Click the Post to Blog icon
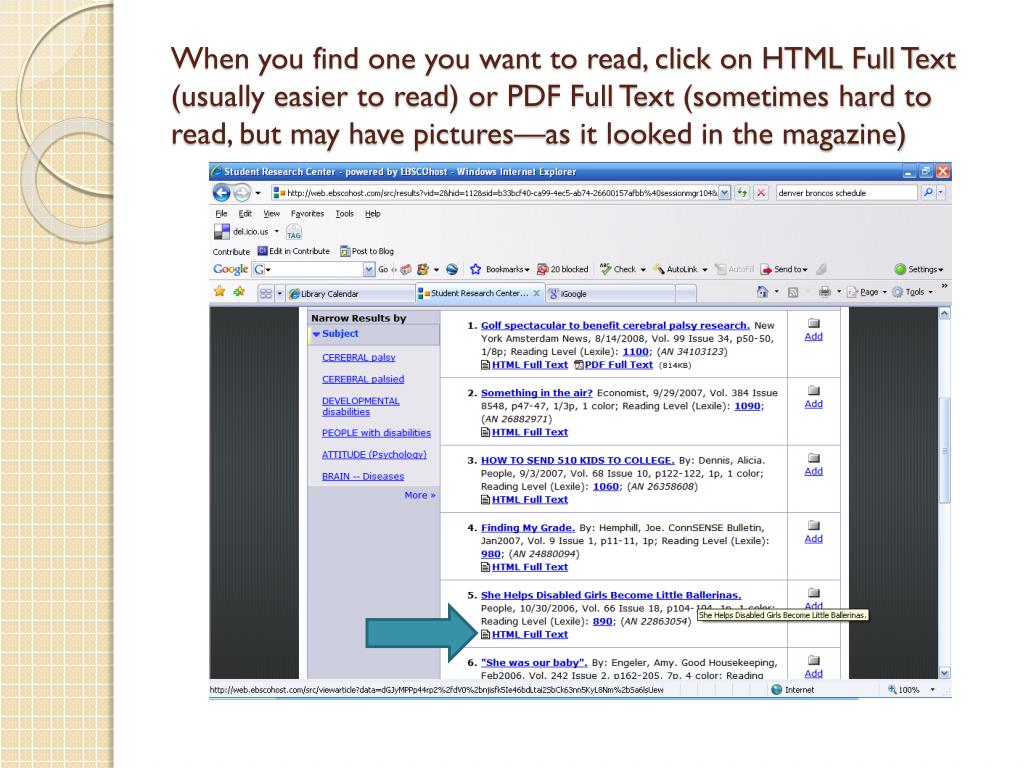Viewport: 1024px width, 768px height. tap(345, 251)
